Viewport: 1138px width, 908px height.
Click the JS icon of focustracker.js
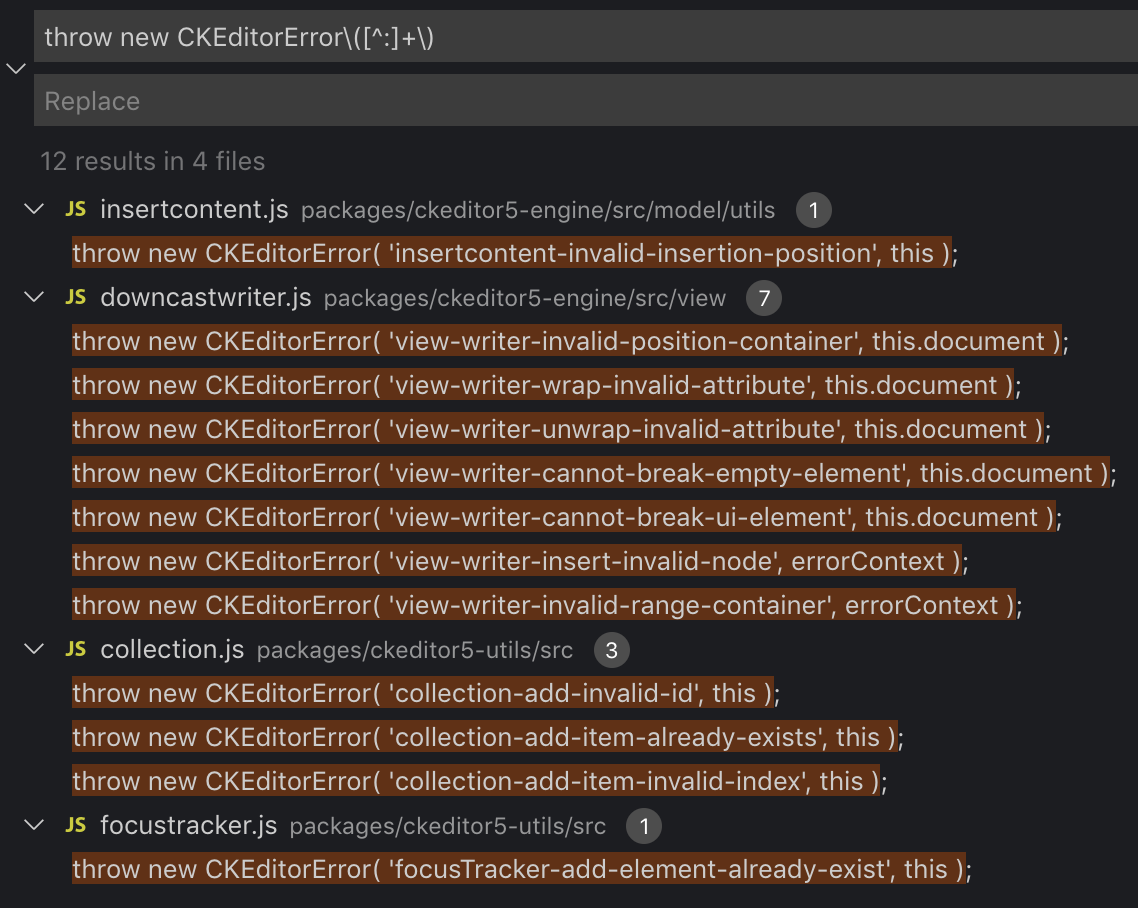(x=75, y=825)
